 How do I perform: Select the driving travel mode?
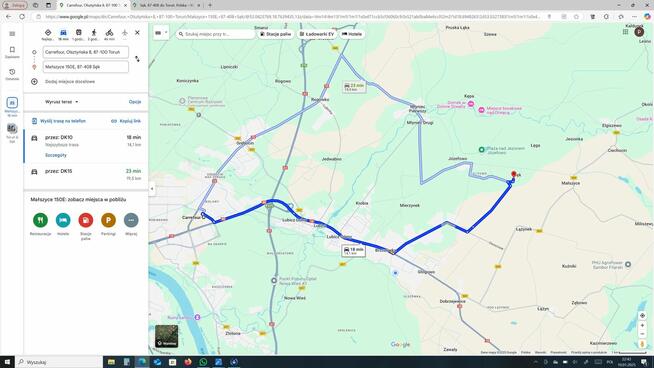click(x=63, y=33)
